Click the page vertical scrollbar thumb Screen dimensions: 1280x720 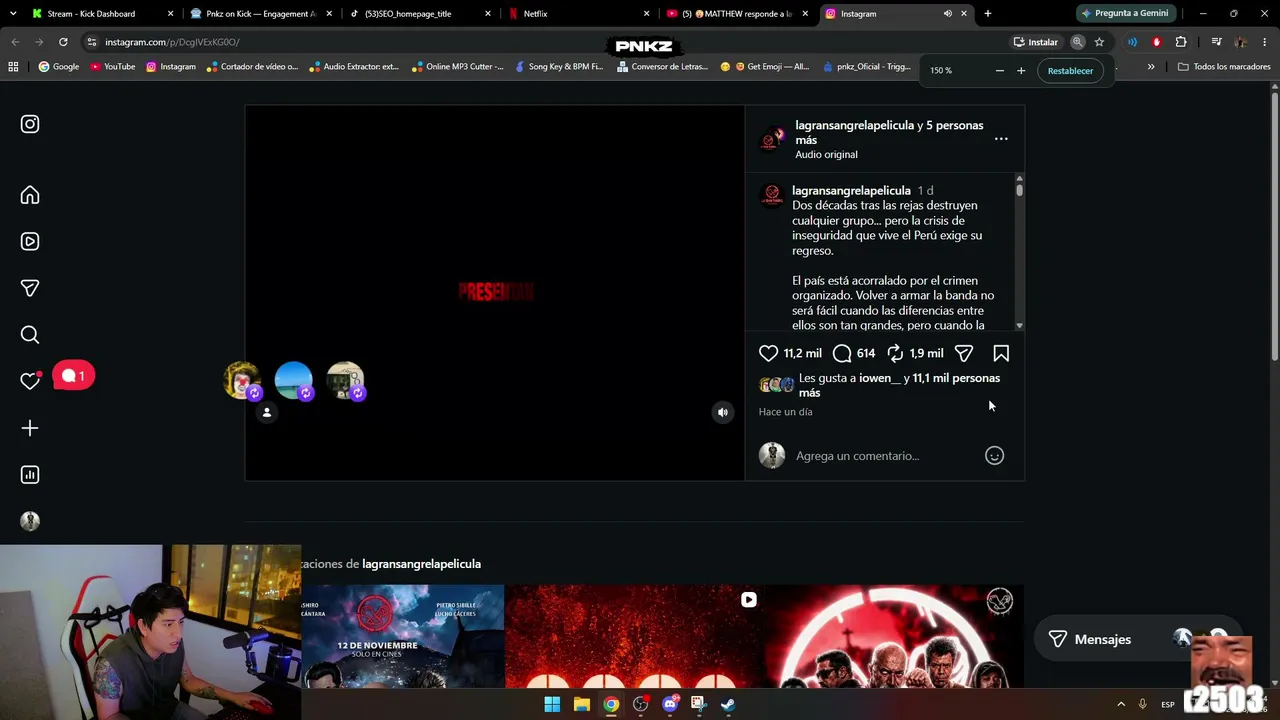pos(1275,225)
